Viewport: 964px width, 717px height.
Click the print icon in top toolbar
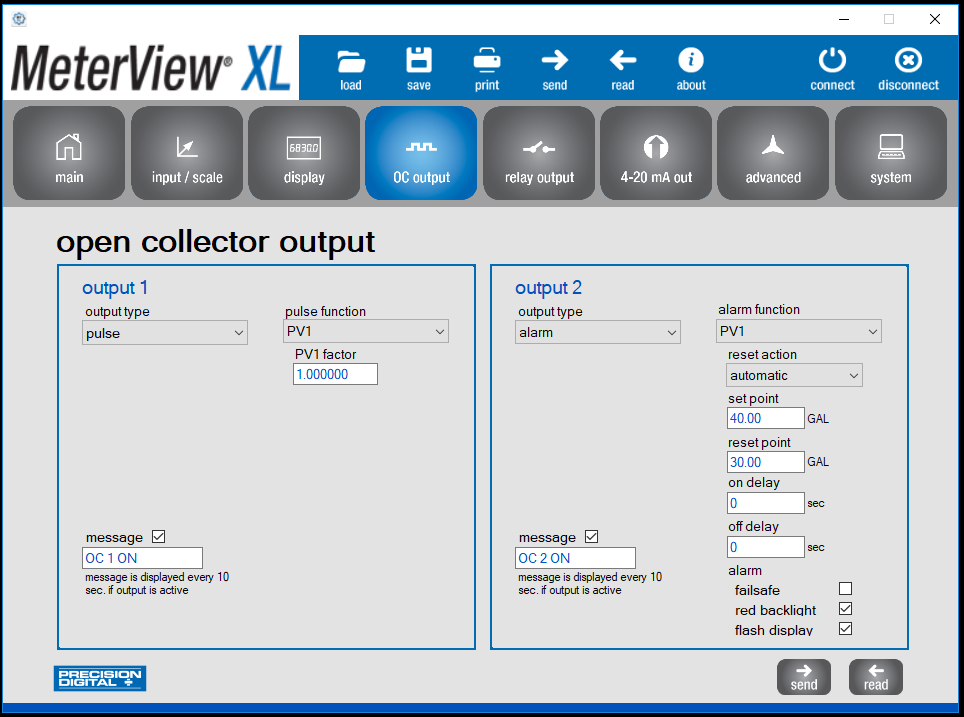[x=487, y=60]
